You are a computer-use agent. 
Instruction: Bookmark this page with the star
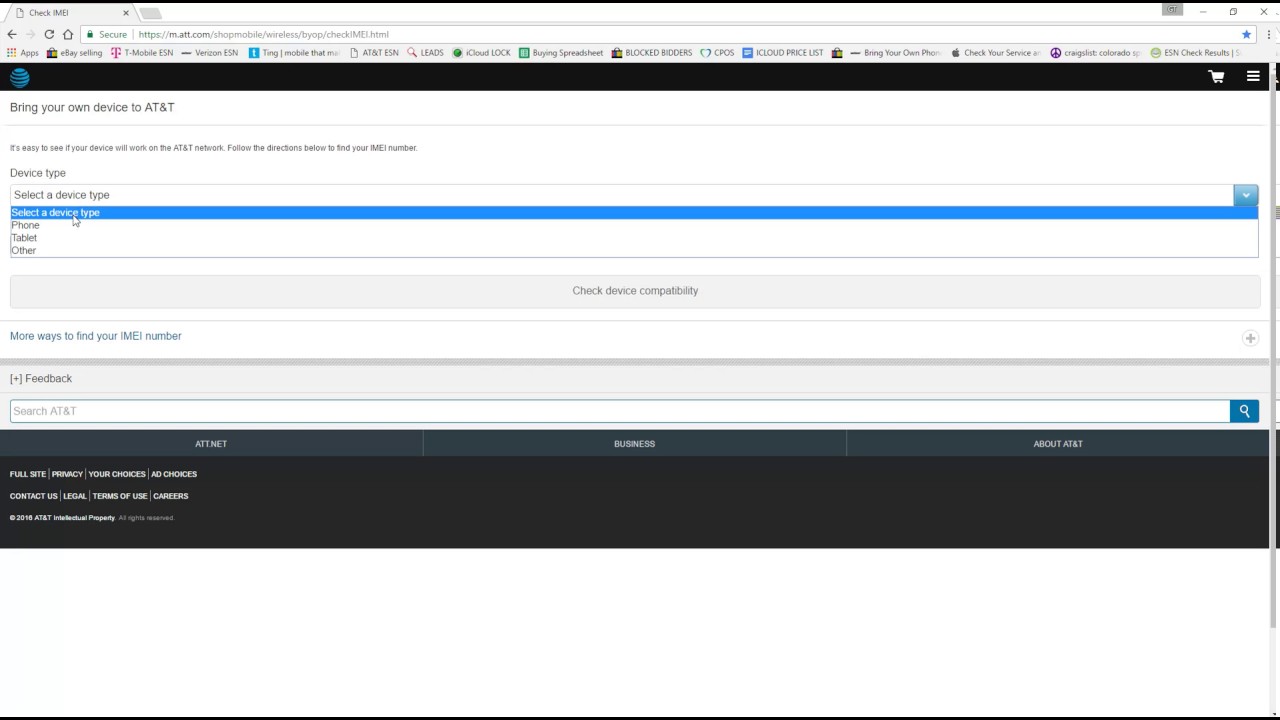[x=1246, y=34]
